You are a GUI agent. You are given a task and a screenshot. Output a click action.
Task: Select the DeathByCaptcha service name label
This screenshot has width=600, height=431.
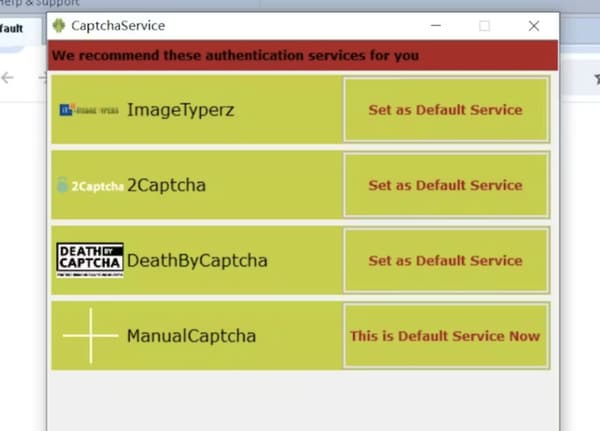(x=197, y=261)
